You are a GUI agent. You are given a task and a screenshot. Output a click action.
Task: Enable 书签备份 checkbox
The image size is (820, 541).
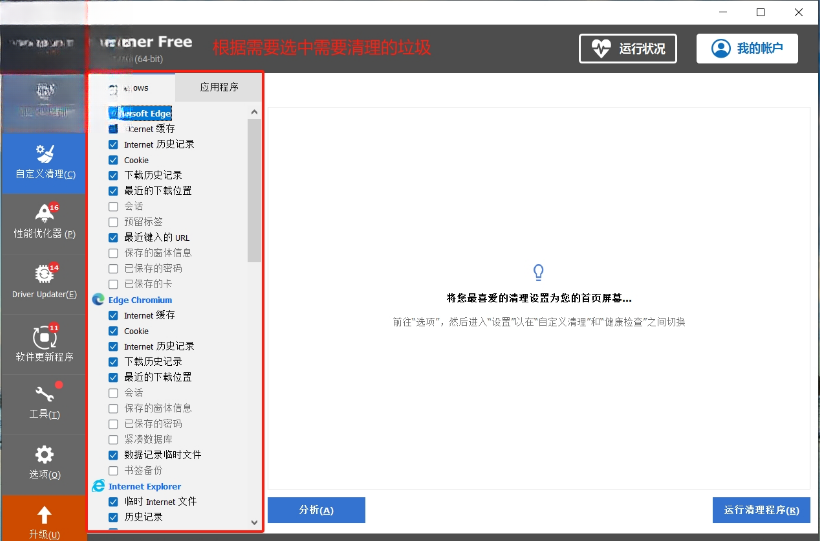[x=113, y=470]
